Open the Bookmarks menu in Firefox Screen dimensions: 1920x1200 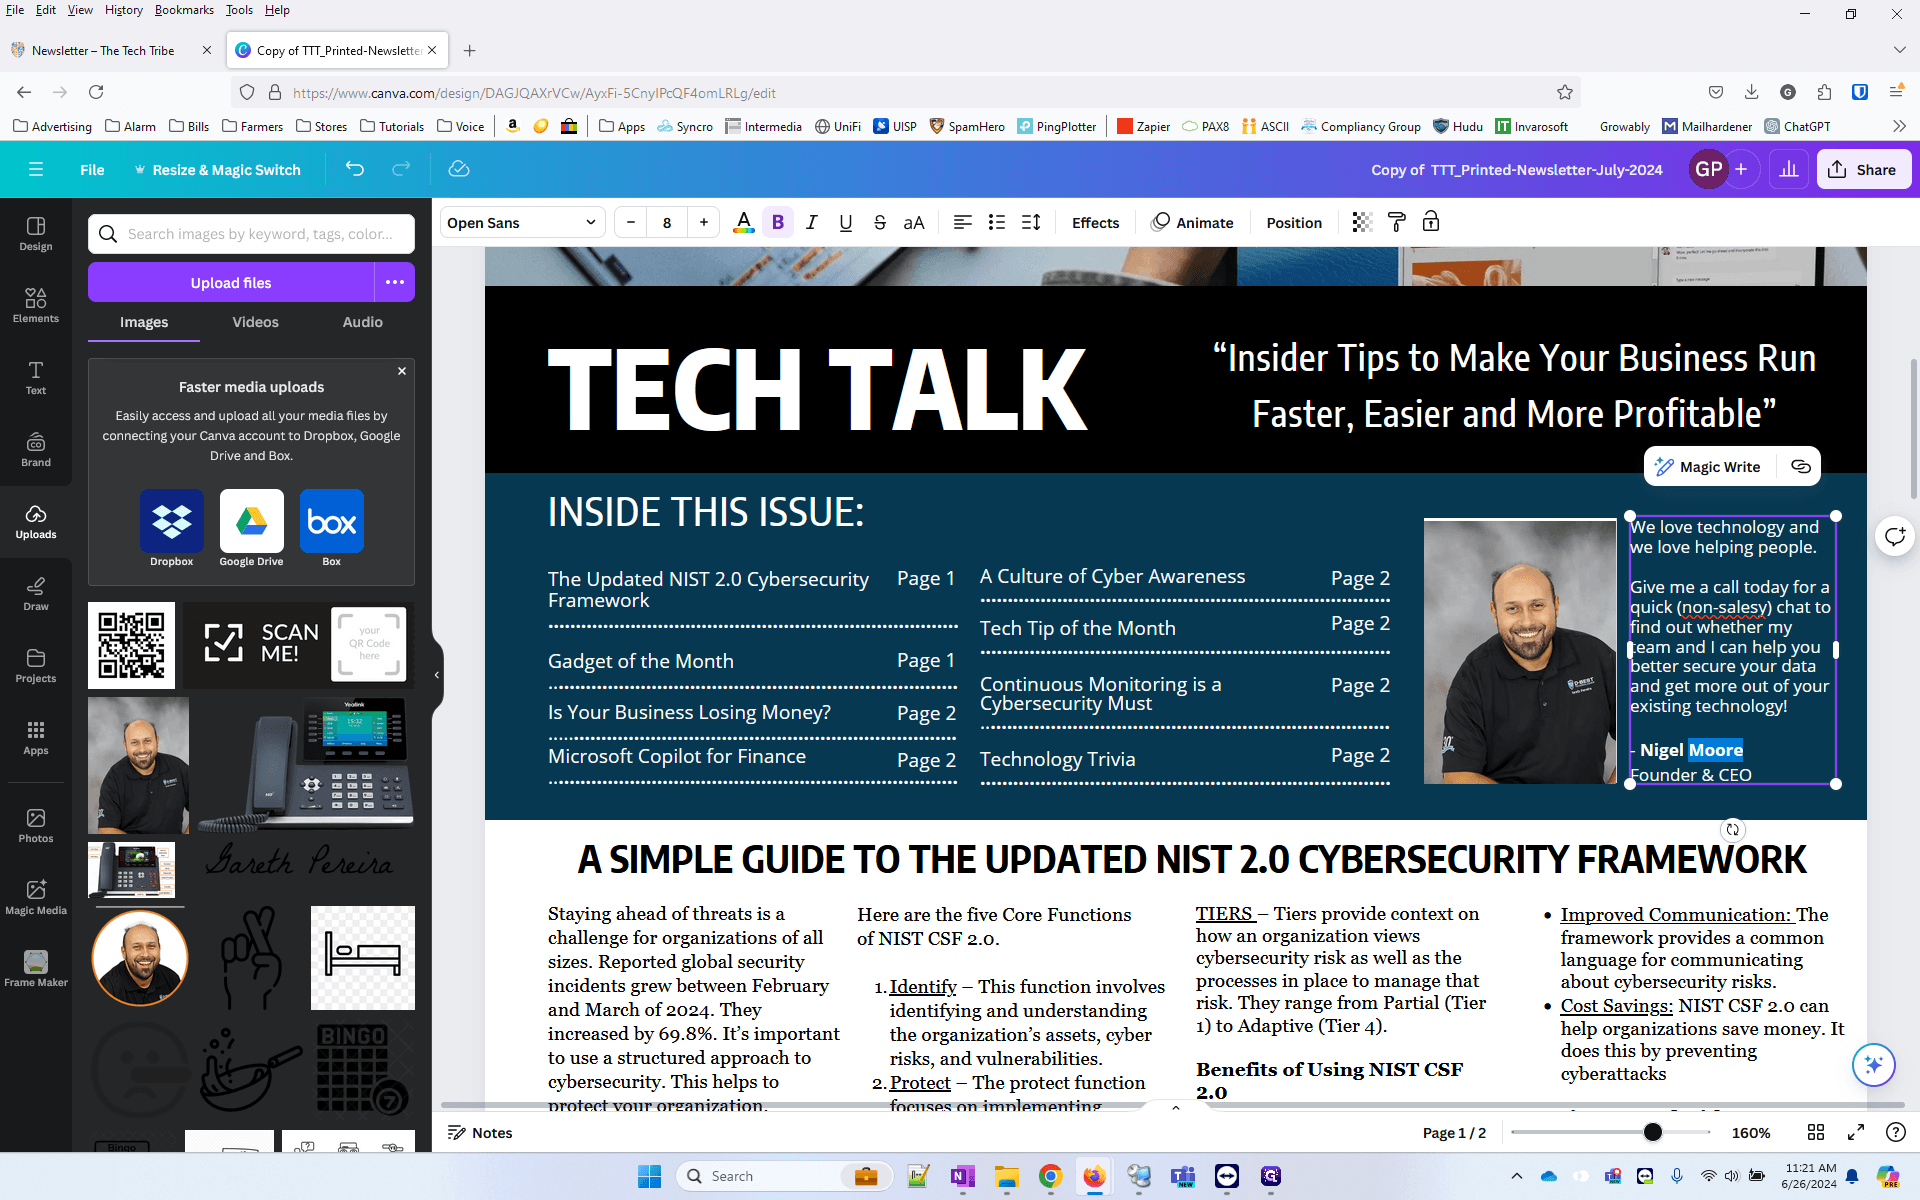tap(184, 10)
